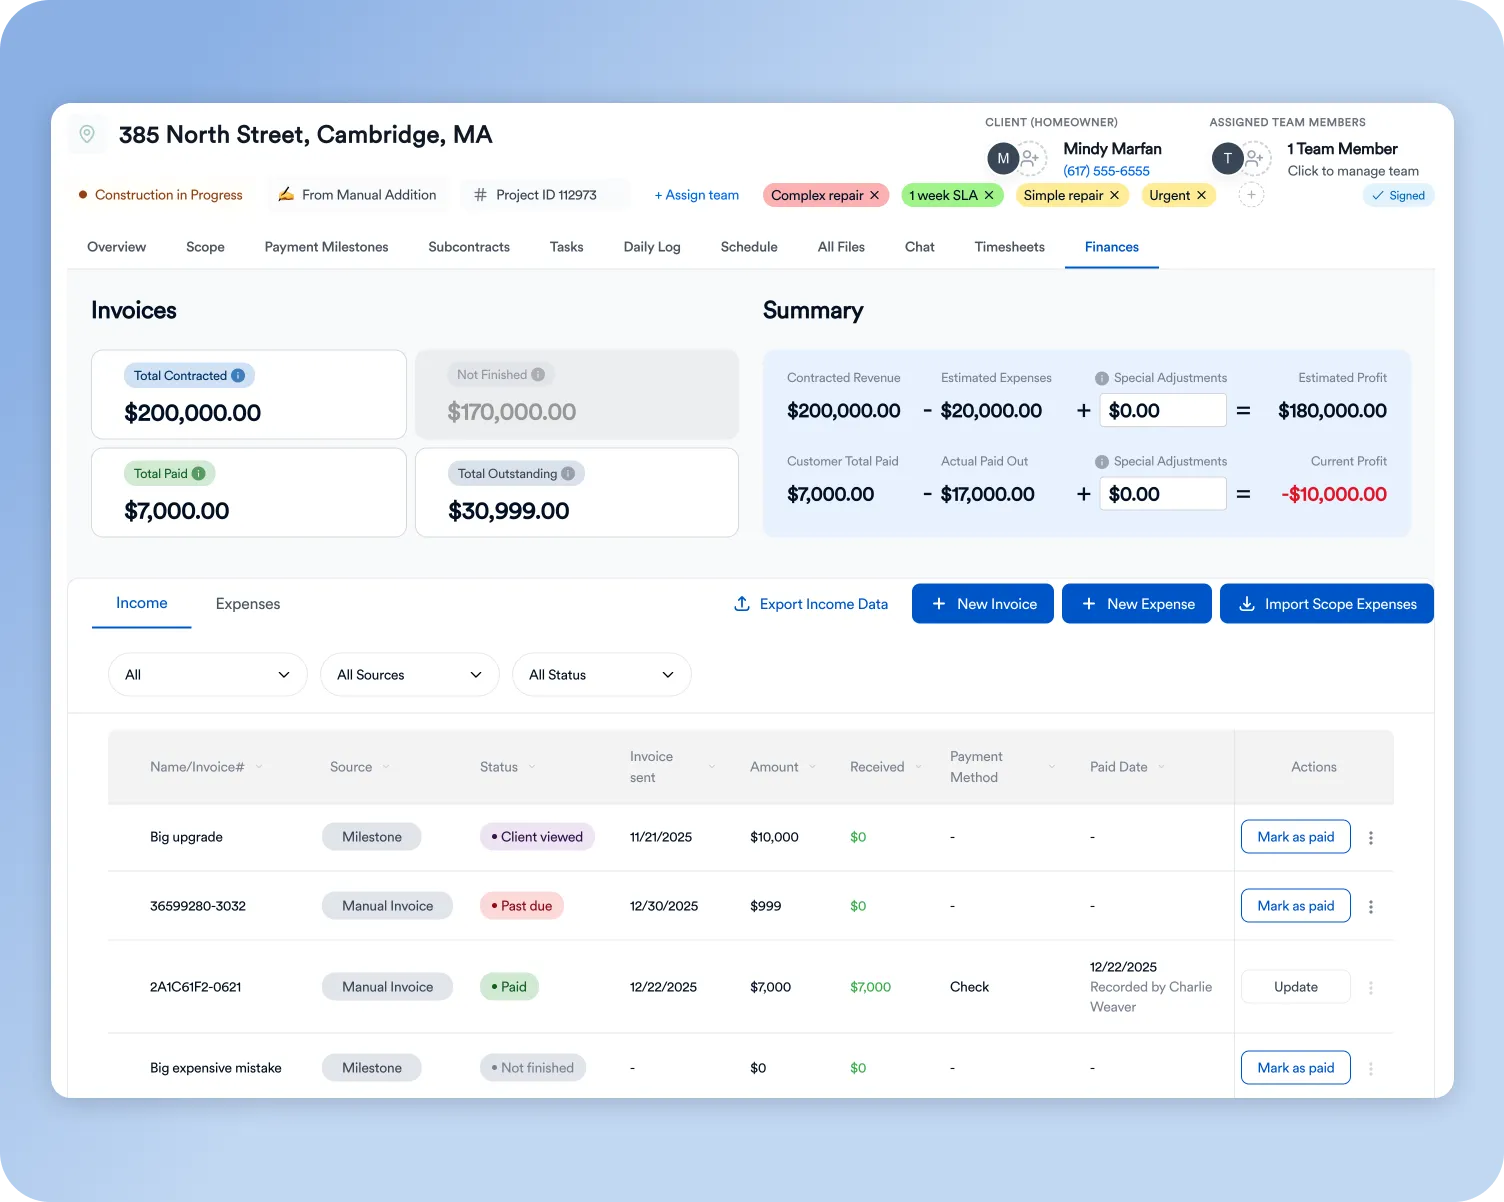Open the Schedule tab
The image size is (1504, 1202).
pos(749,247)
